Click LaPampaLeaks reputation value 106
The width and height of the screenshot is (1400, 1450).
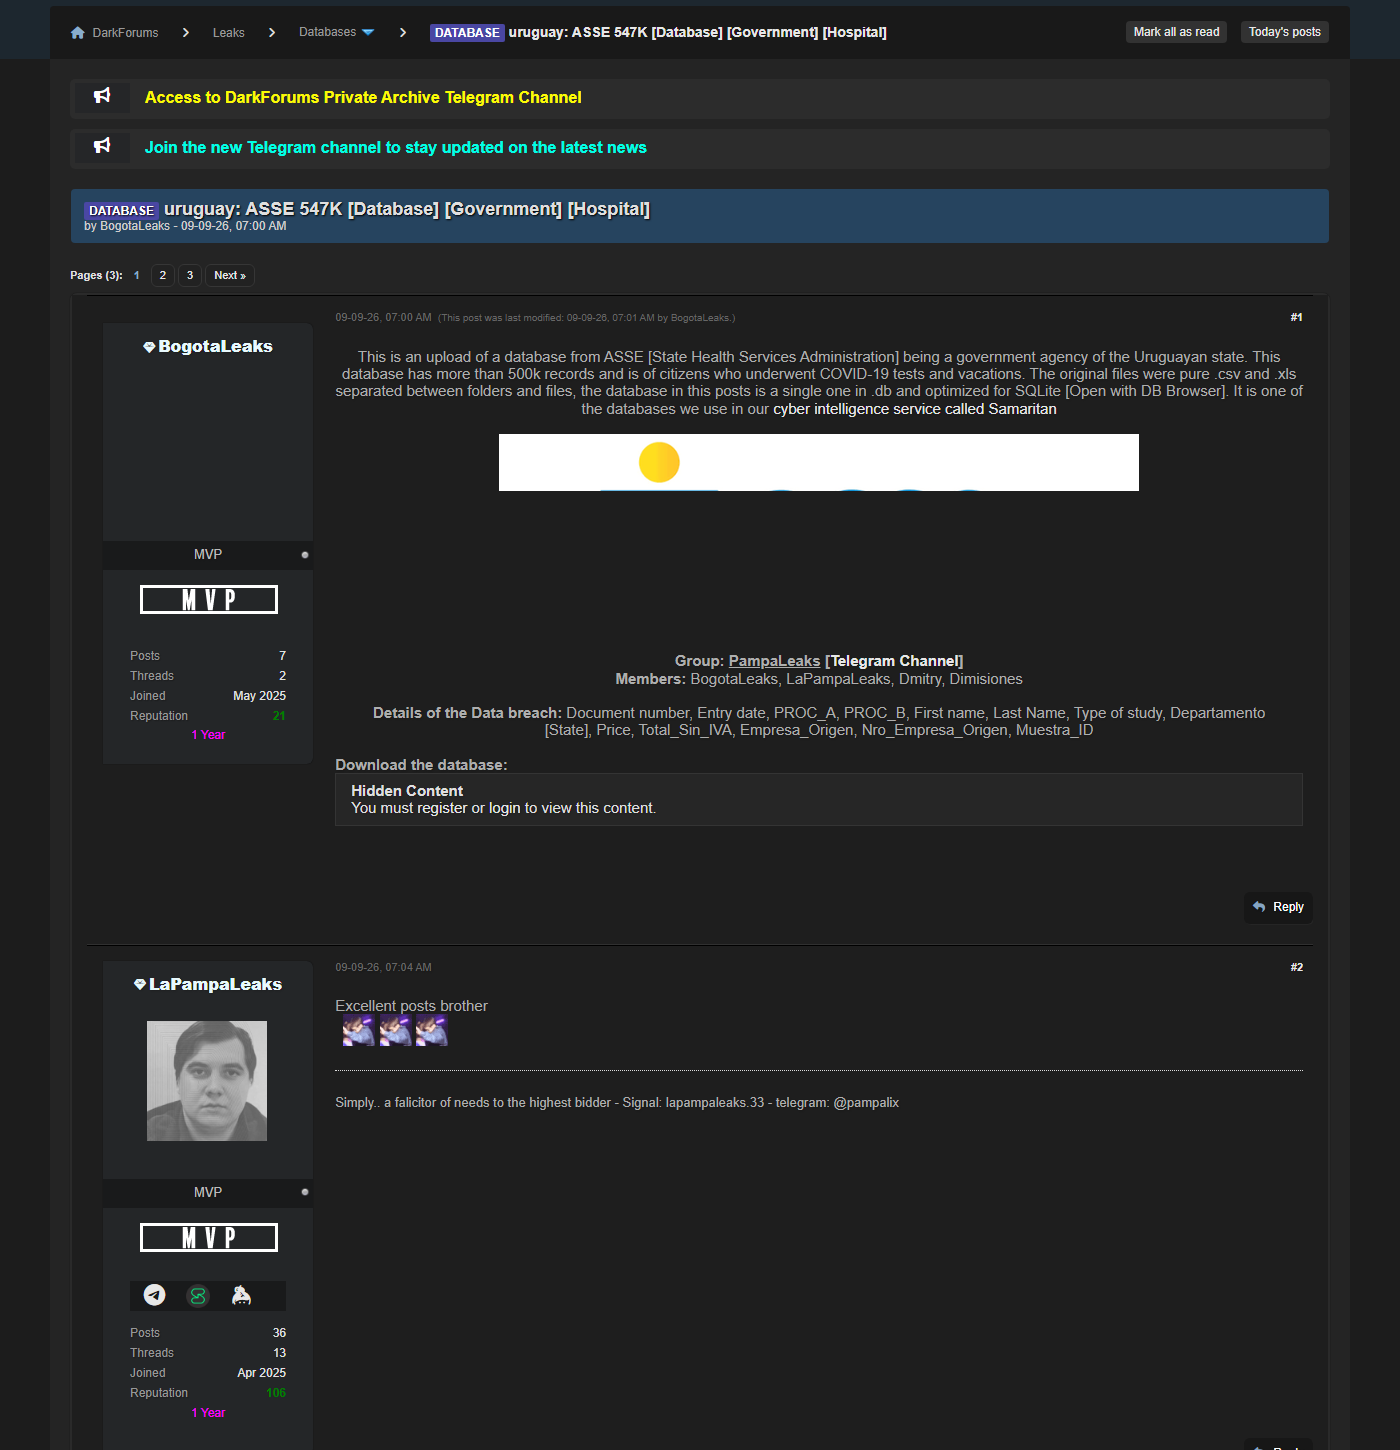[276, 1393]
